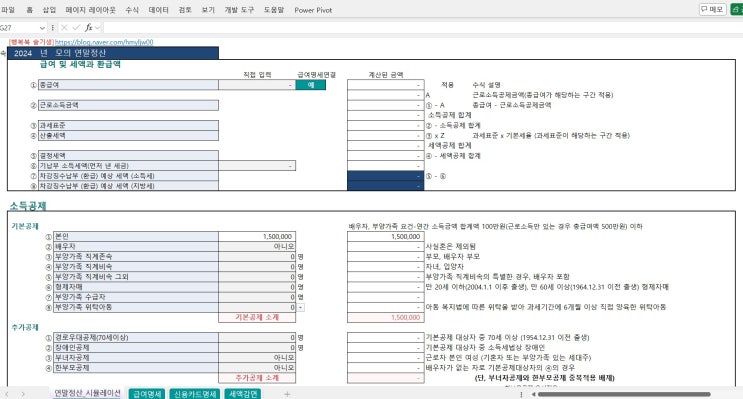Select the 본인 1,500,000 input cell
The image size is (743, 399).
click(257, 236)
